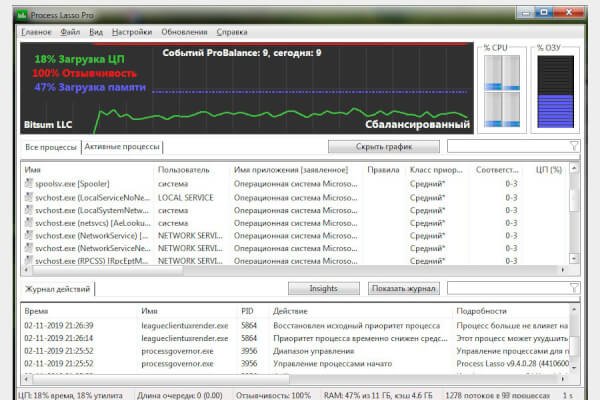The image size is (600, 400).
Task: Click the Сбалансированный power plan label
Action: pyautogui.click(x=417, y=124)
